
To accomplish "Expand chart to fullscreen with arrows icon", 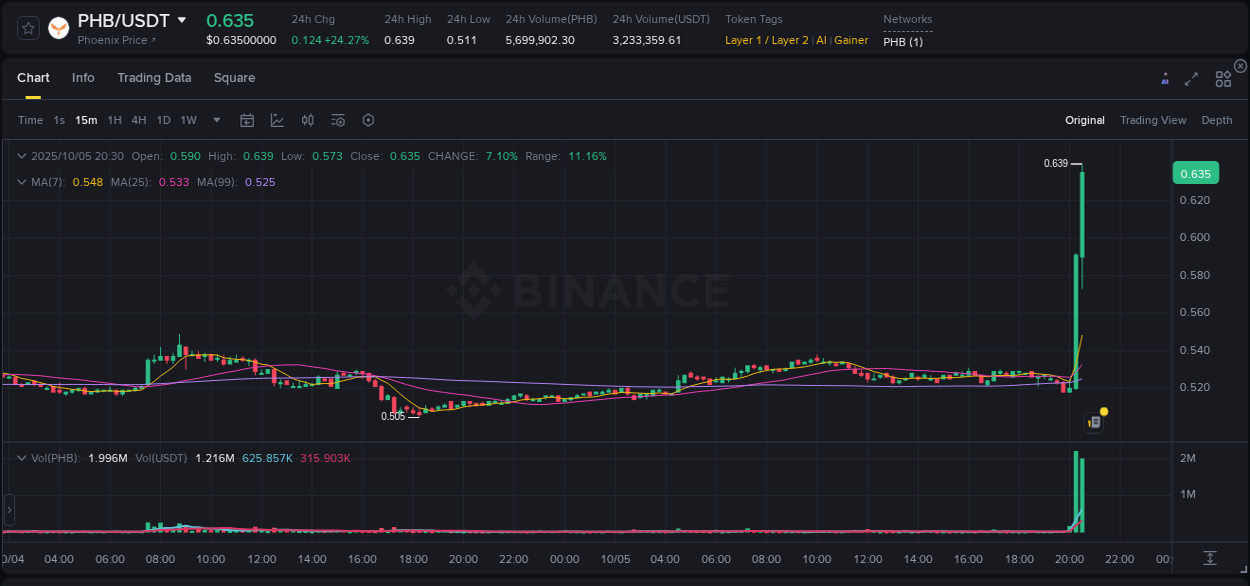I will pyautogui.click(x=1191, y=78).
